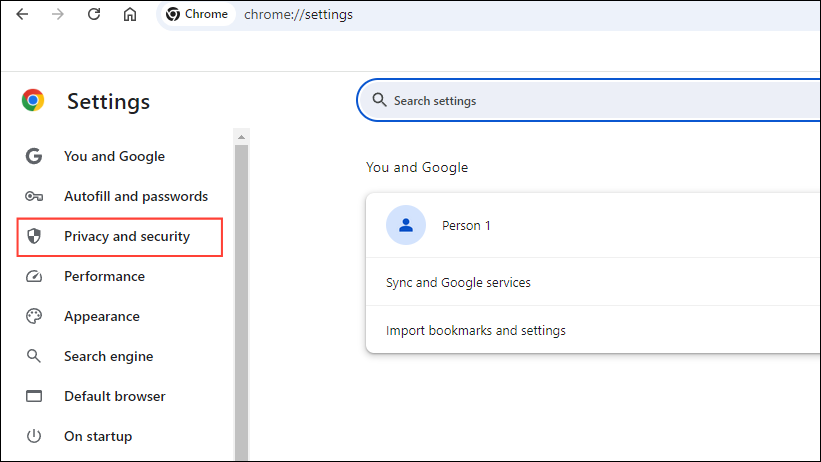
Task: Click the magnifier icon beside Search engine
Action: pyautogui.click(x=34, y=356)
